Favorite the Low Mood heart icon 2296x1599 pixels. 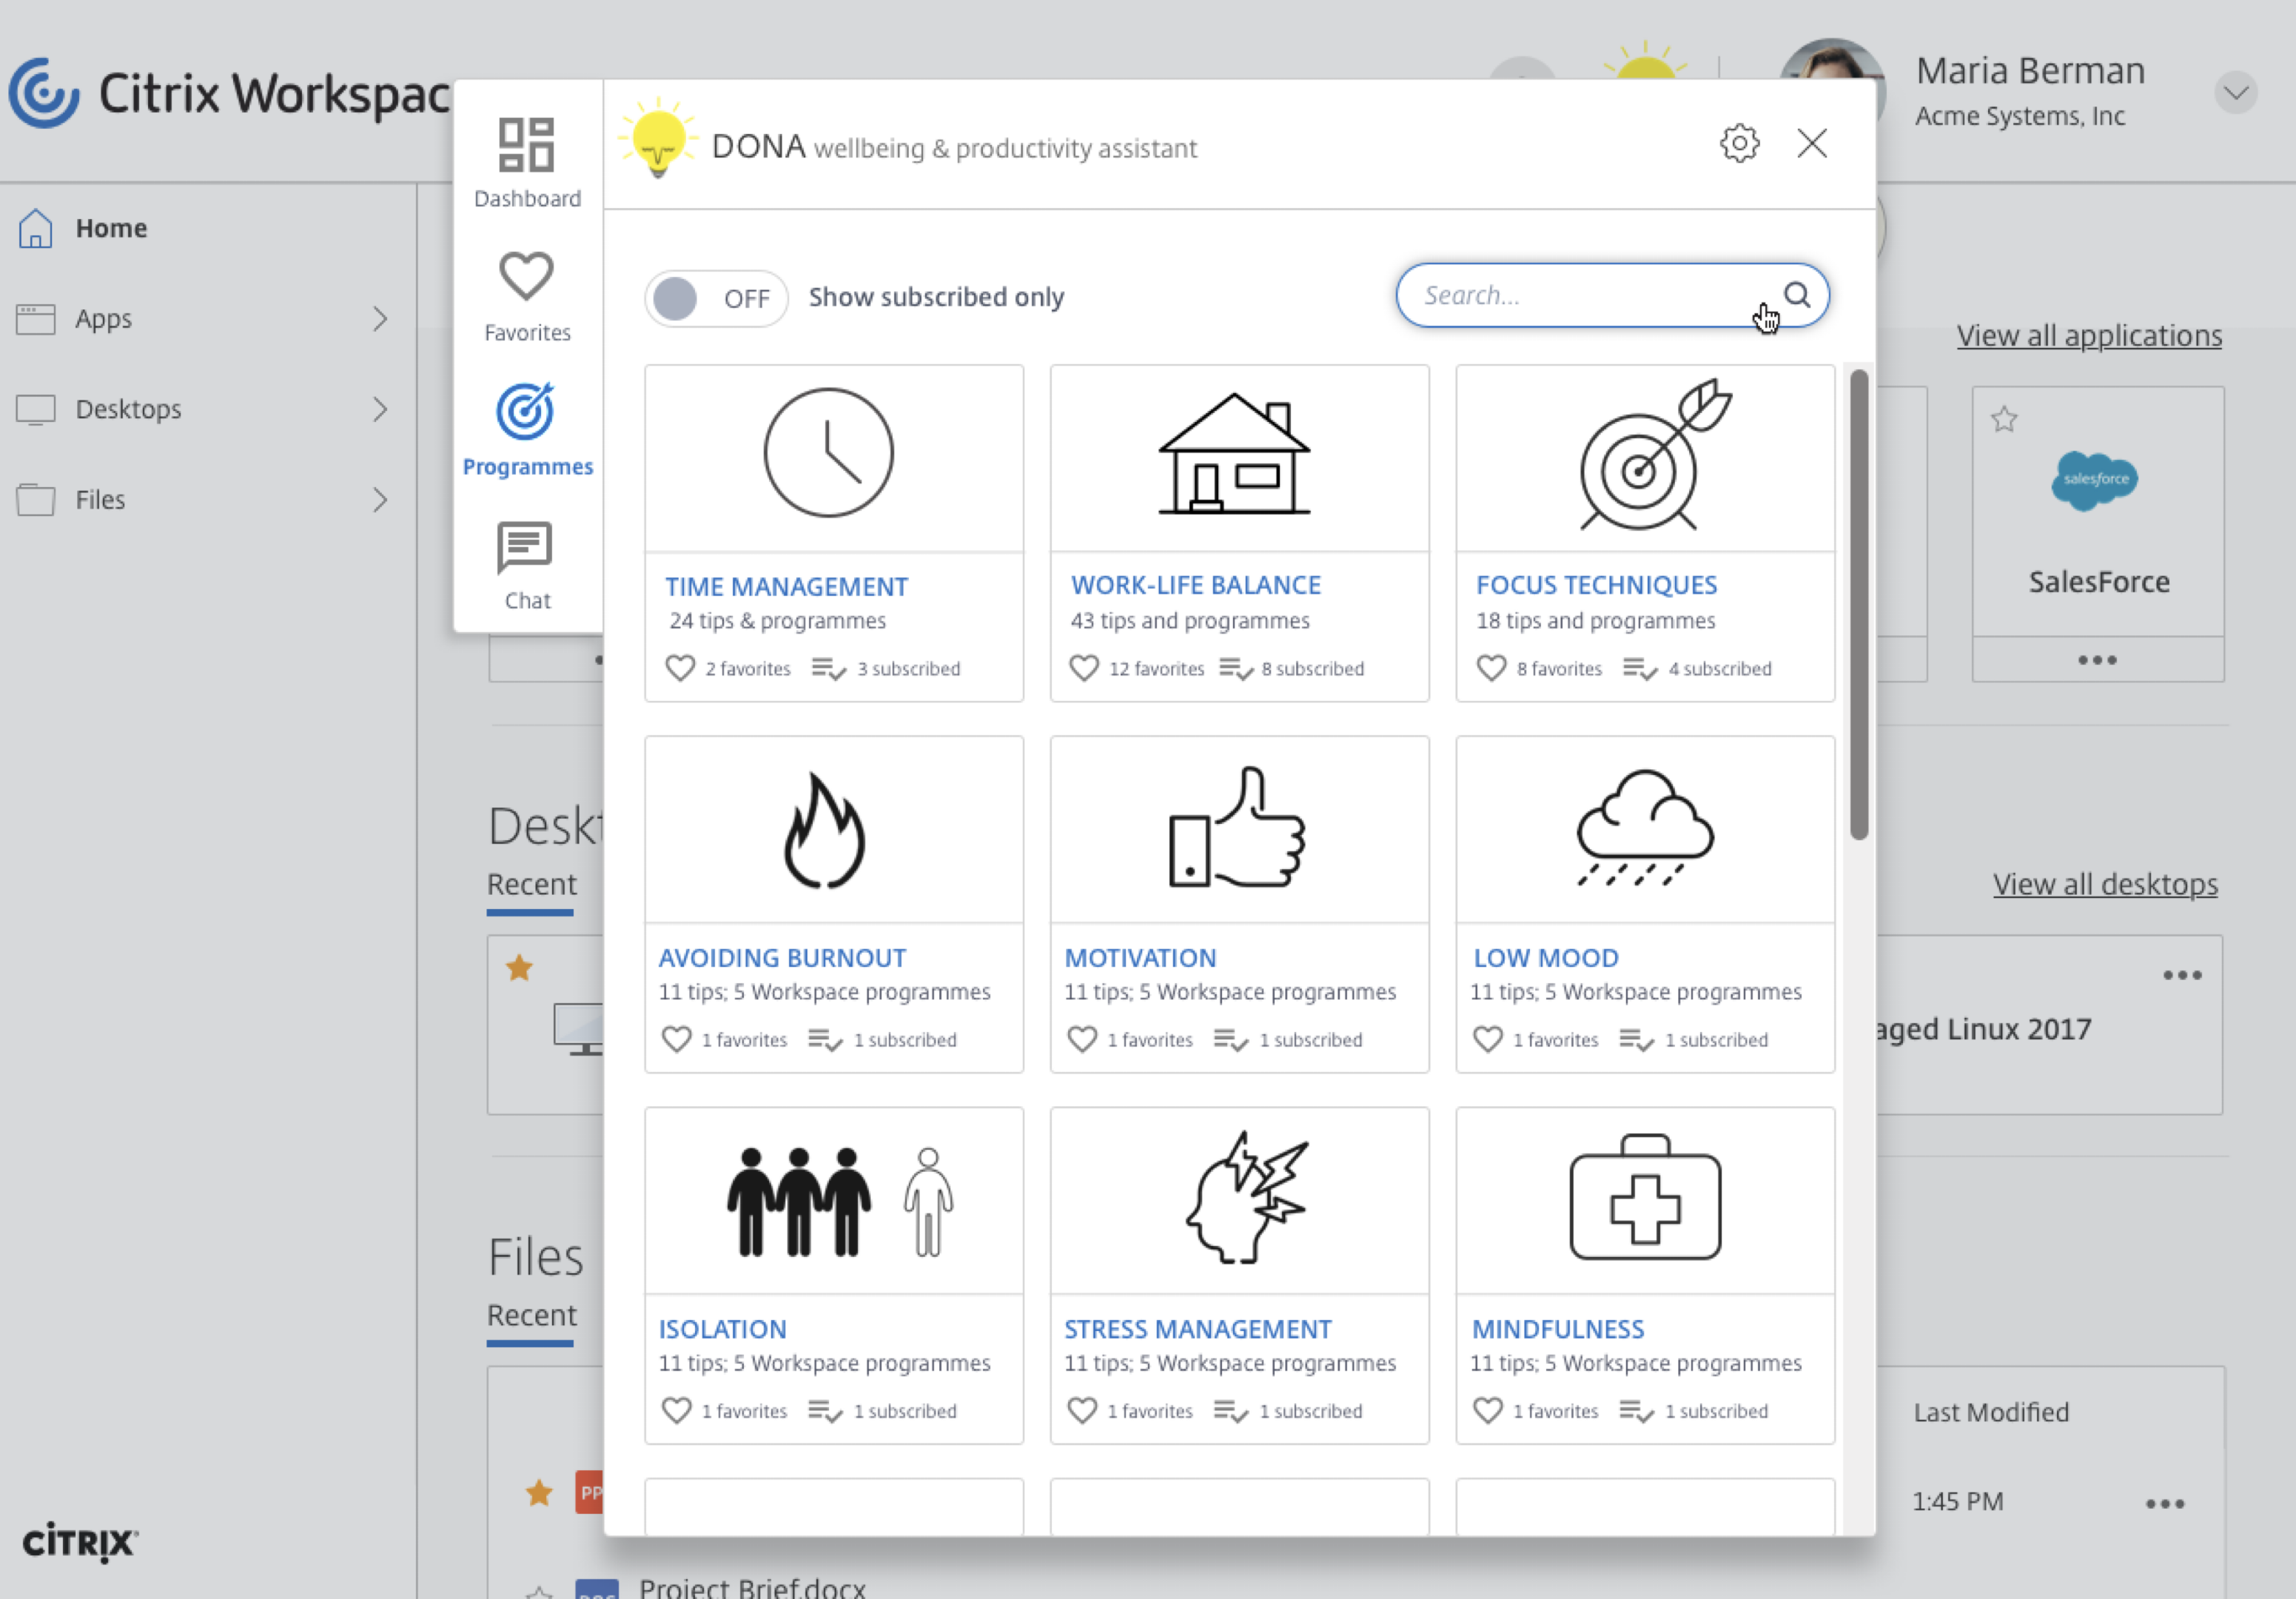pos(1488,1040)
